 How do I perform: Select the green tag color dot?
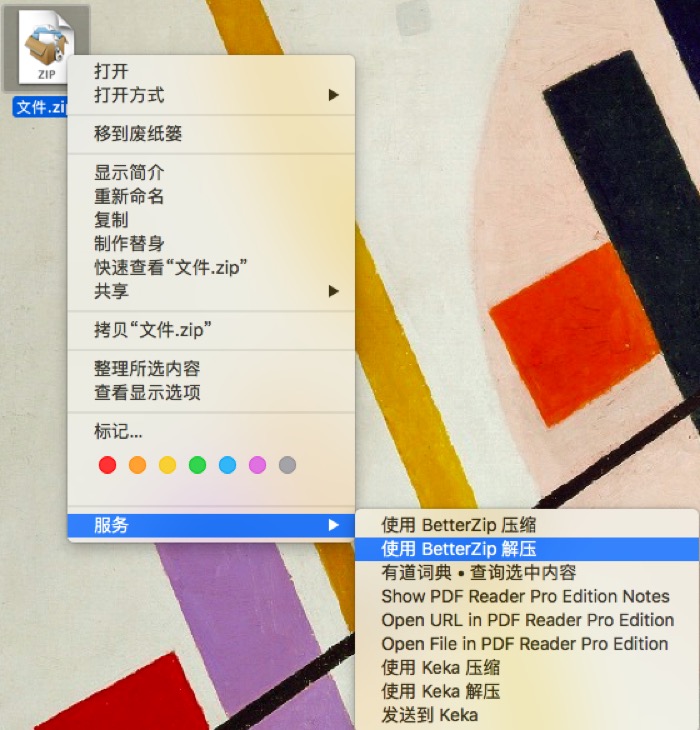198,465
